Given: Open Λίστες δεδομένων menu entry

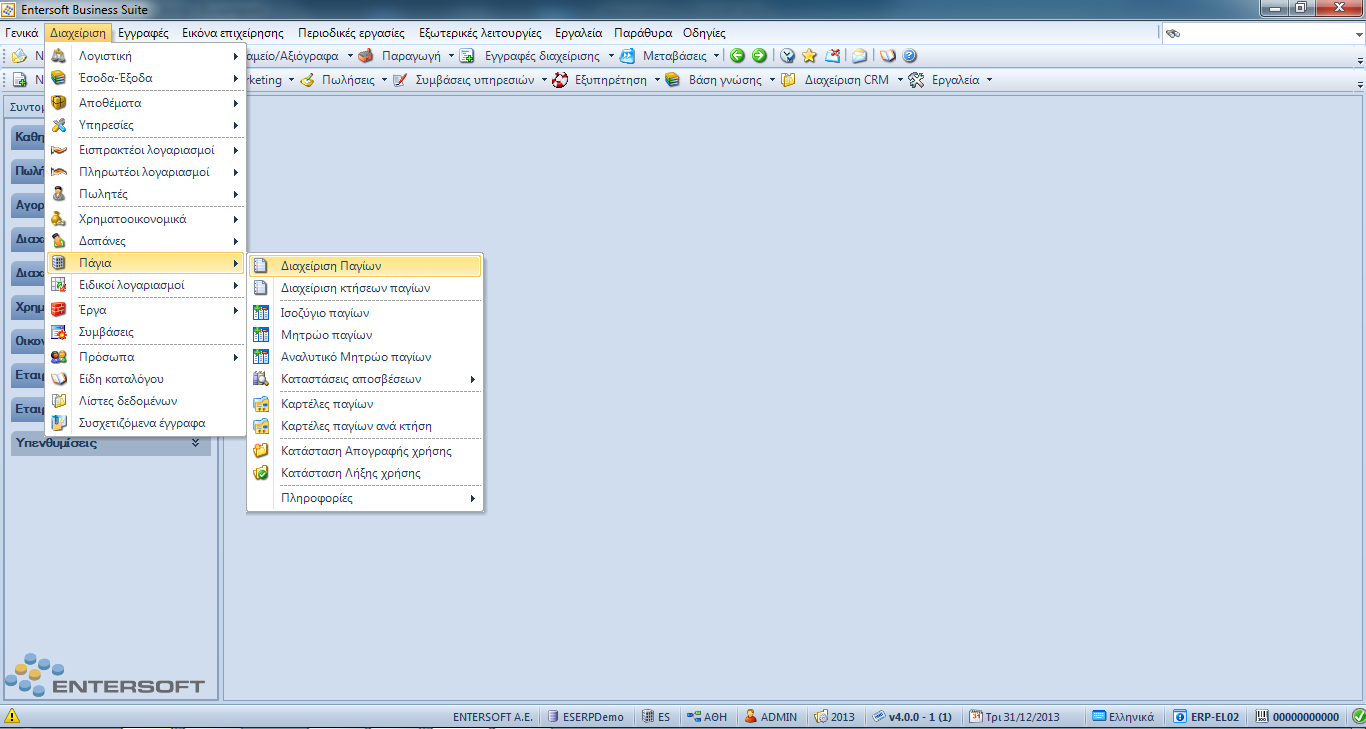Looking at the screenshot, I should (x=145, y=401).
